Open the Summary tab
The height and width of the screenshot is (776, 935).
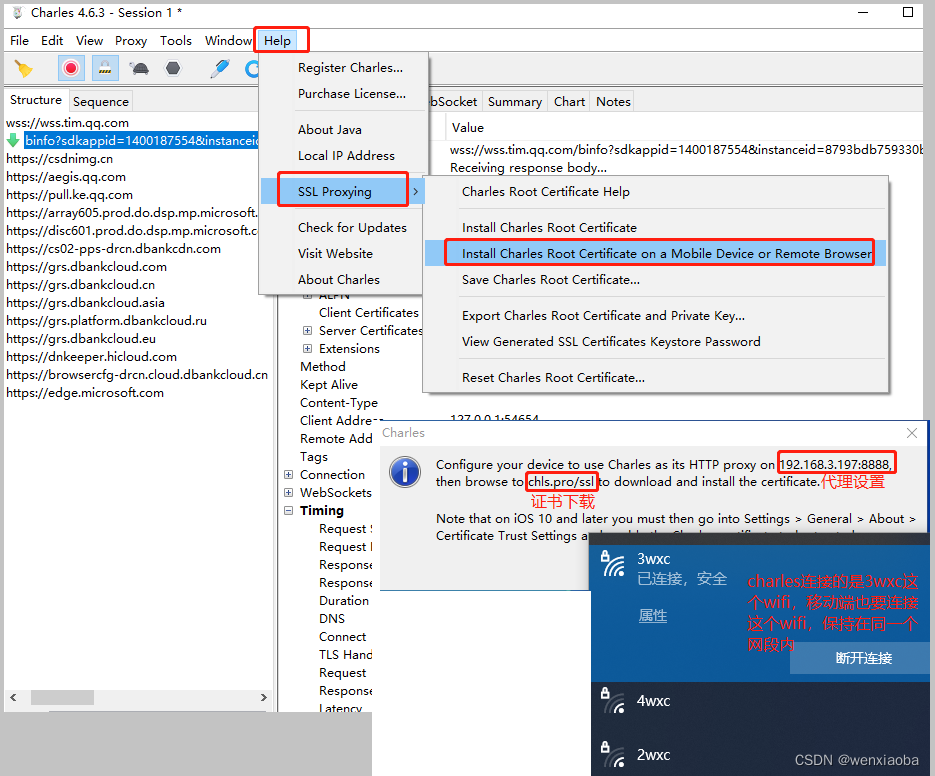coord(515,101)
